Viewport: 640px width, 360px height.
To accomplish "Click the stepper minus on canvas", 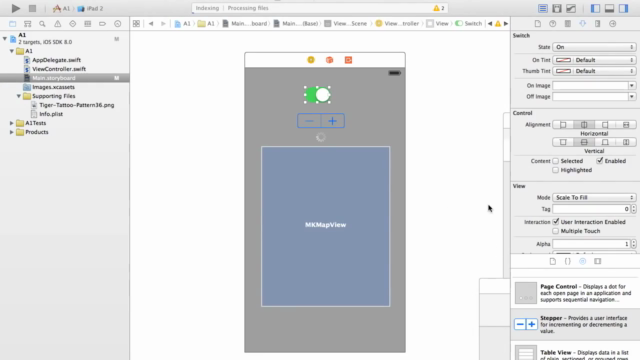I will click(x=309, y=121).
